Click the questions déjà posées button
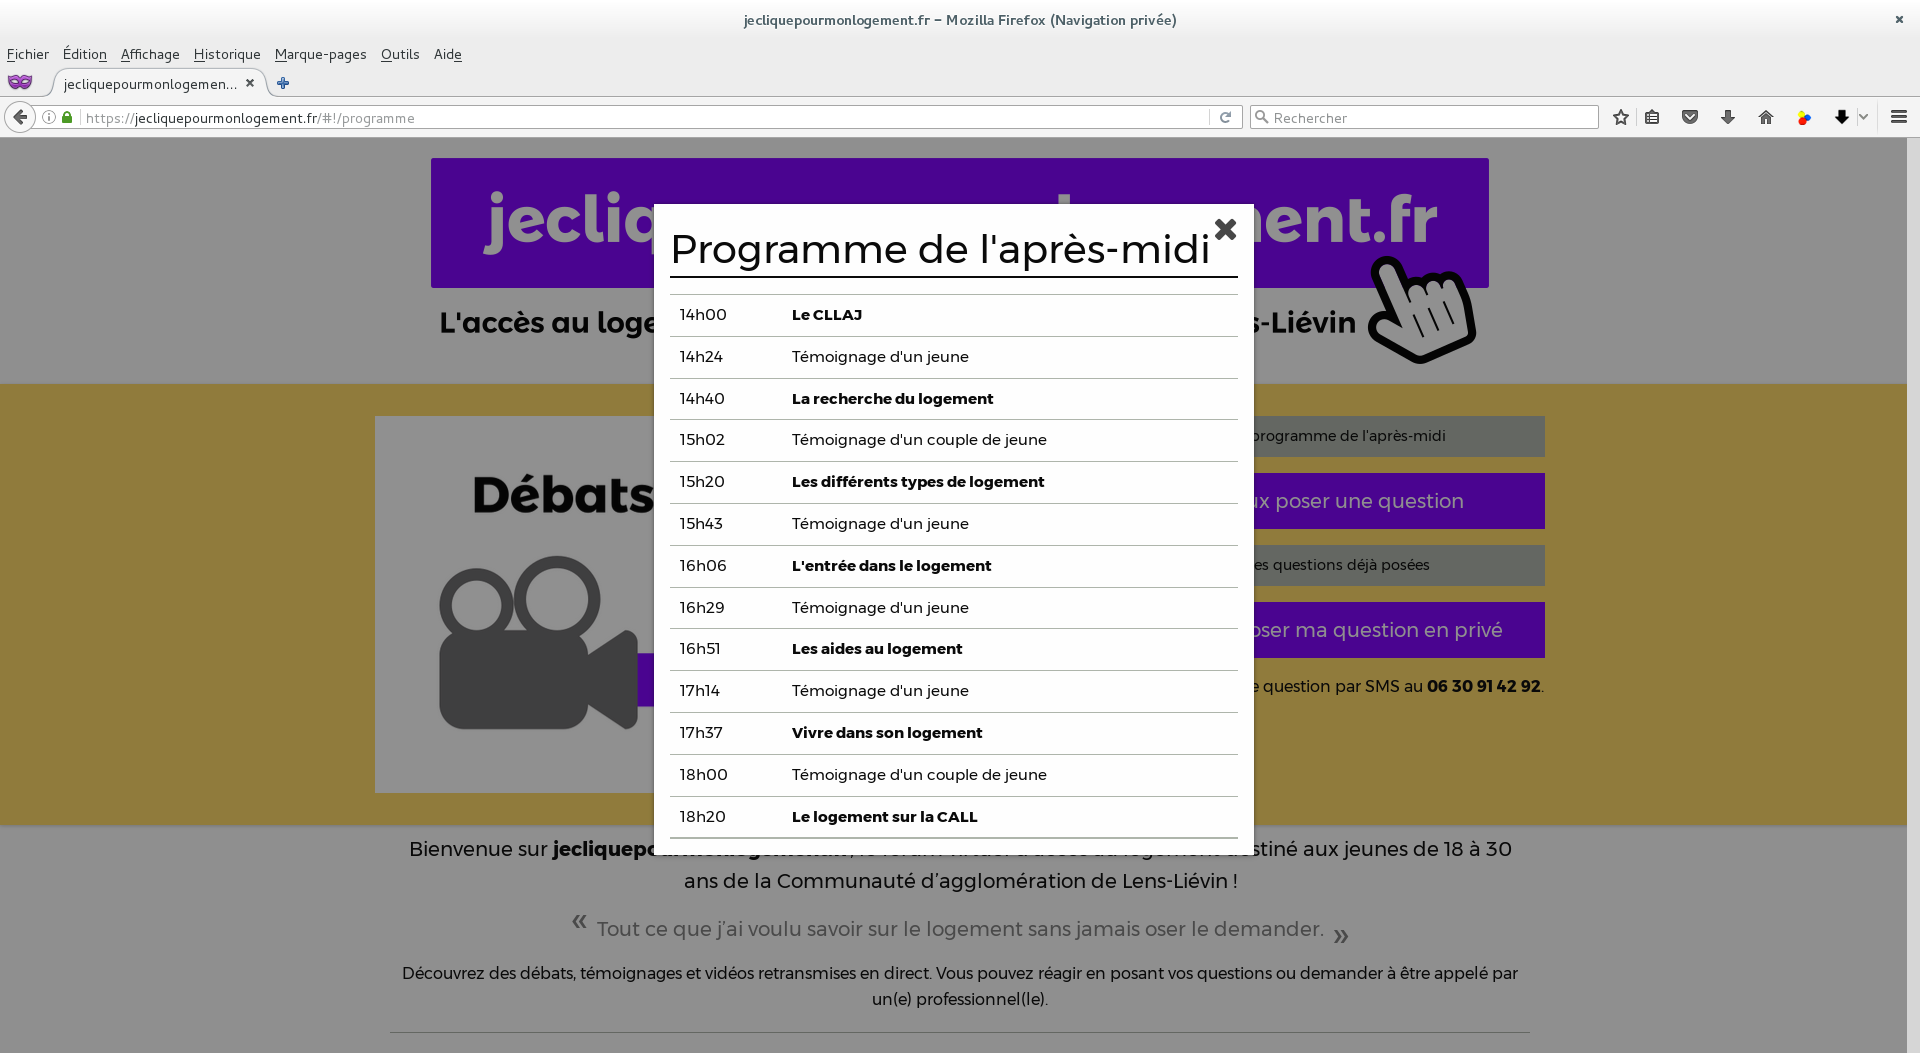The height and width of the screenshot is (1053, 1920). pyautogui.click(x=1399, y=565)
